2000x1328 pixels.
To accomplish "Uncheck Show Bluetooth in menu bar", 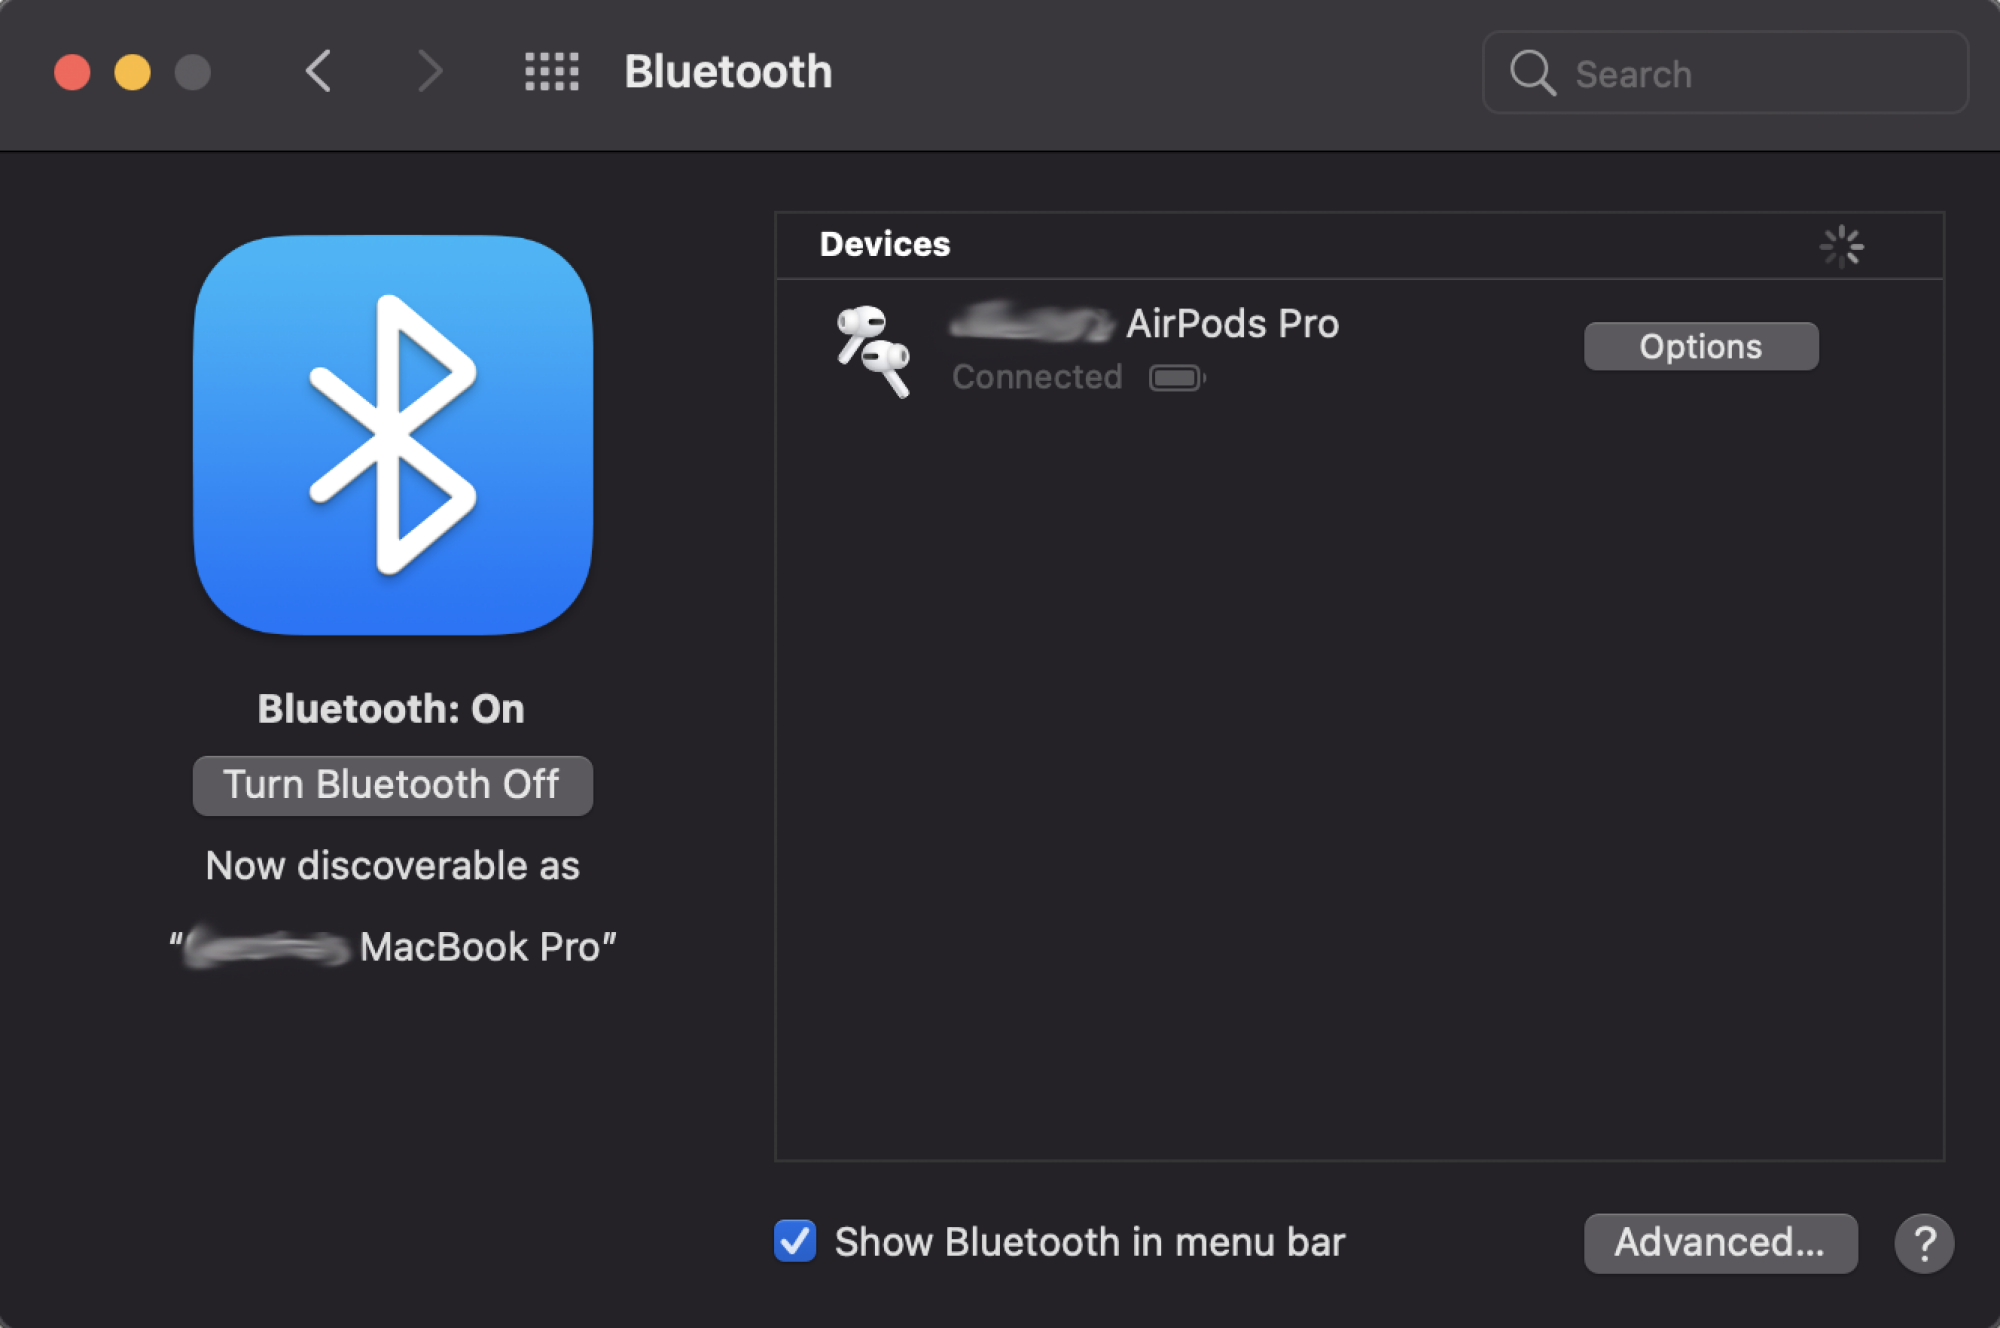I will [795, 1241].
